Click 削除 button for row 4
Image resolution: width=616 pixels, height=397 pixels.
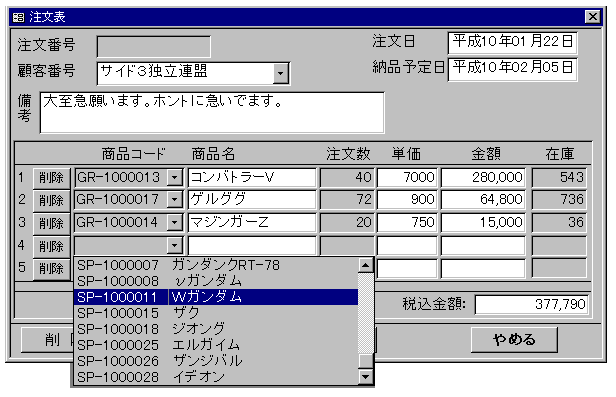click(51, 246)
